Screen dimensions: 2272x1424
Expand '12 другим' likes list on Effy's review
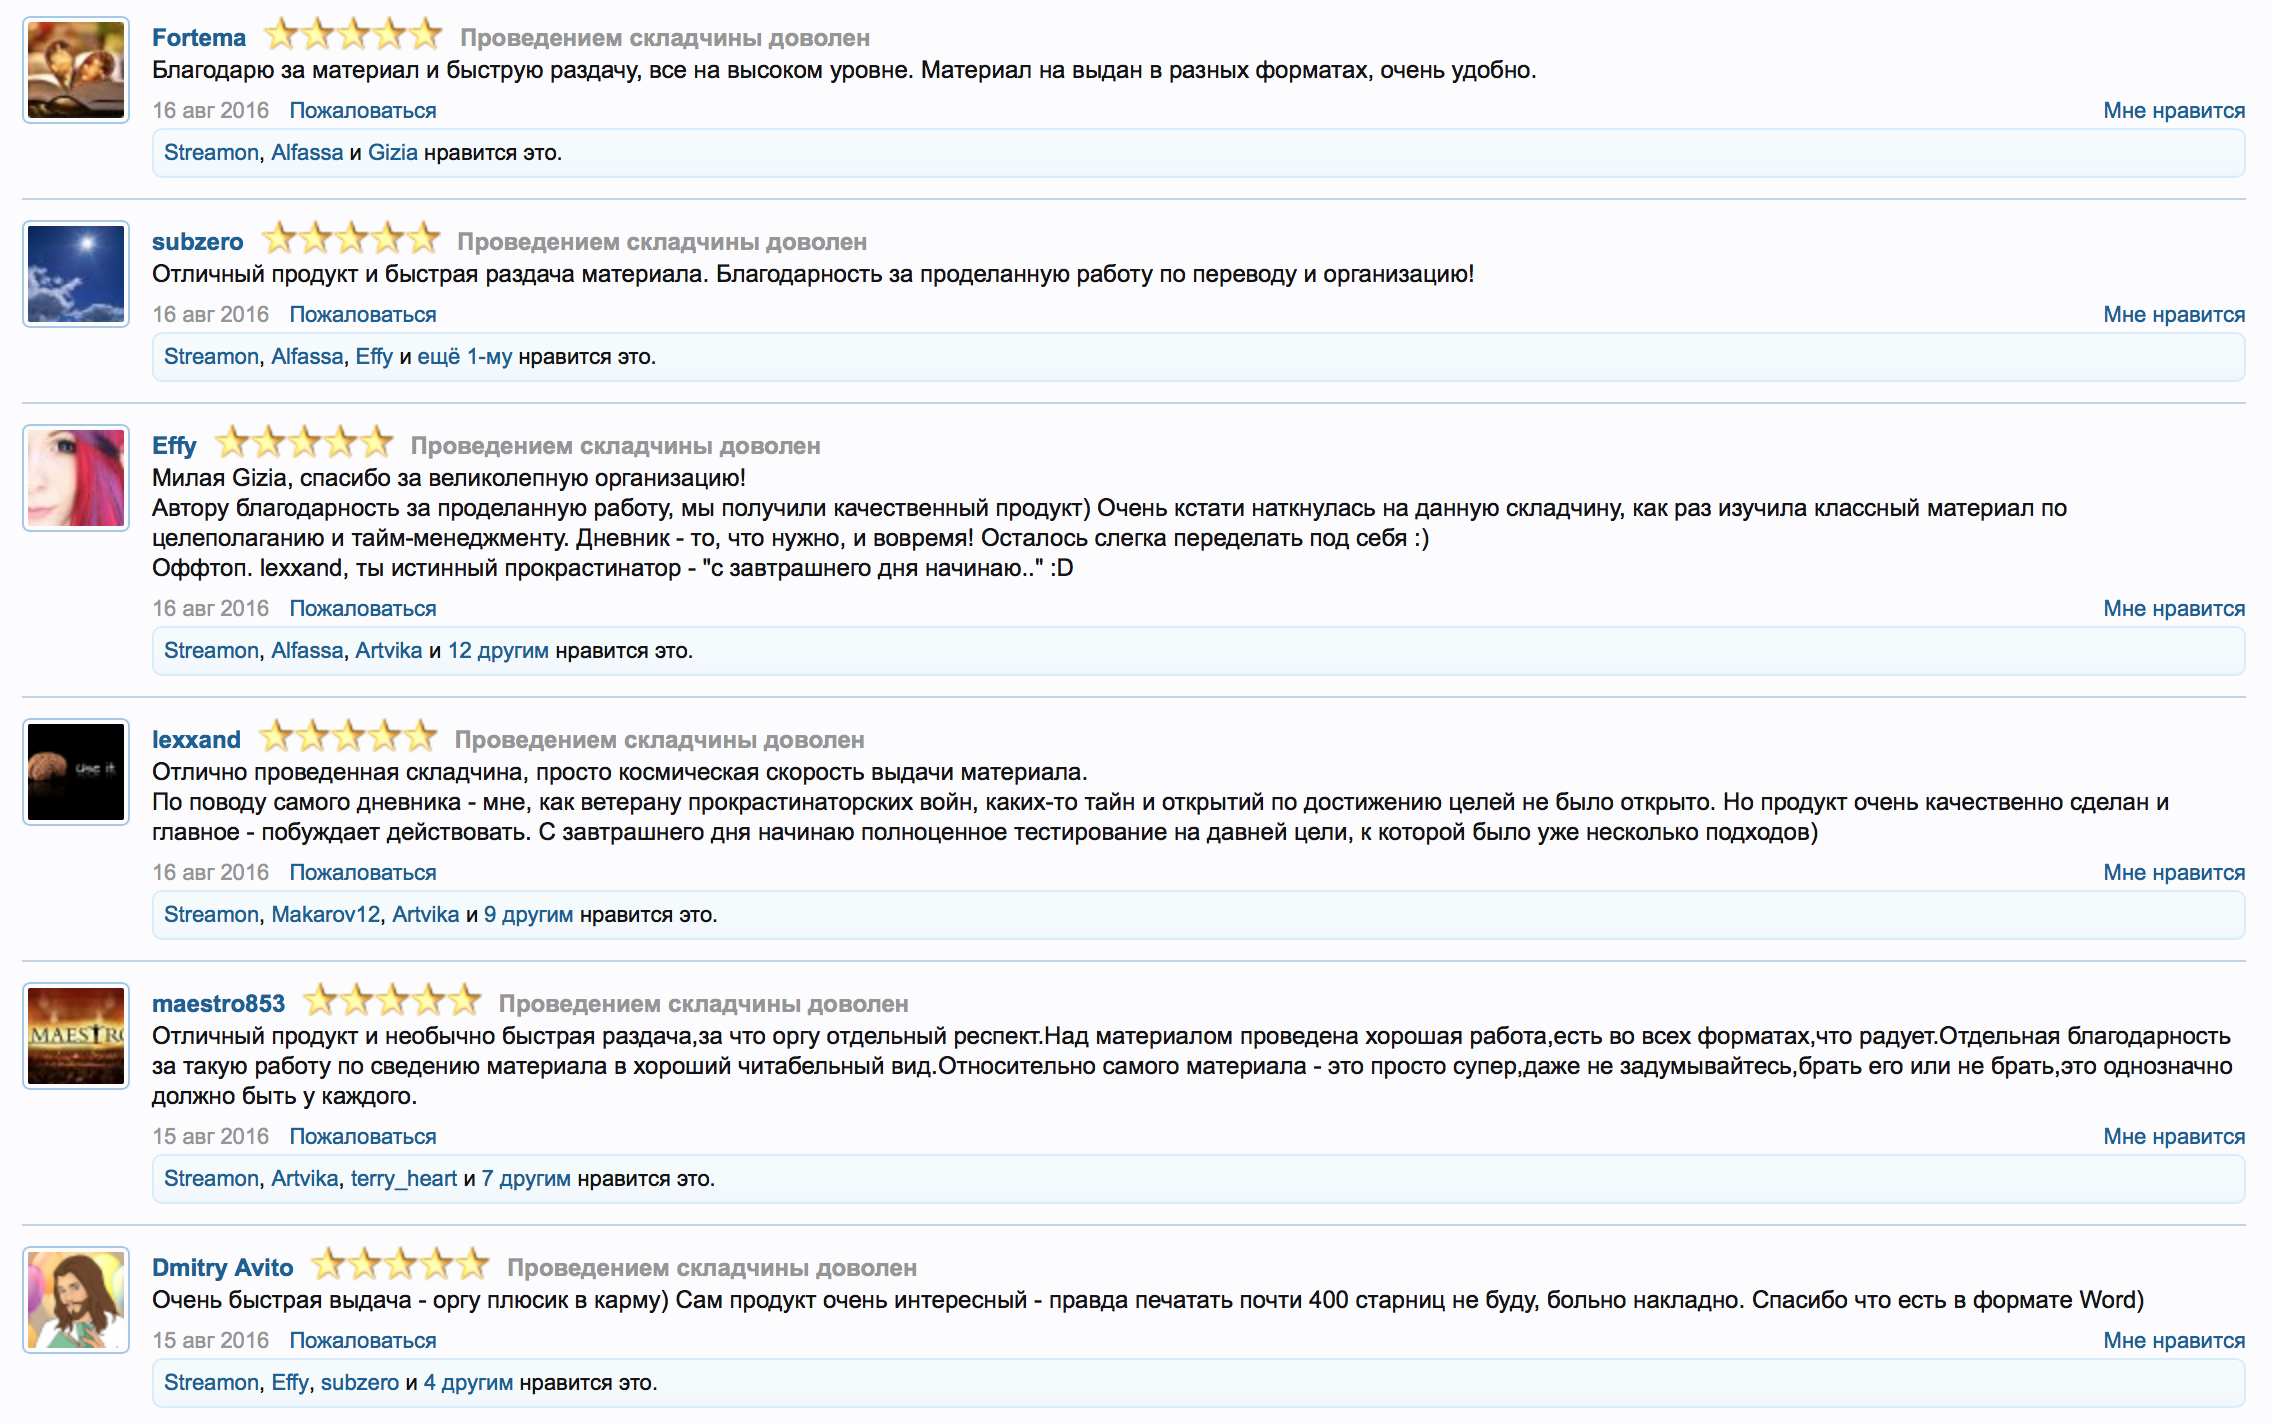pyautogui.click(x=498, y=650)
